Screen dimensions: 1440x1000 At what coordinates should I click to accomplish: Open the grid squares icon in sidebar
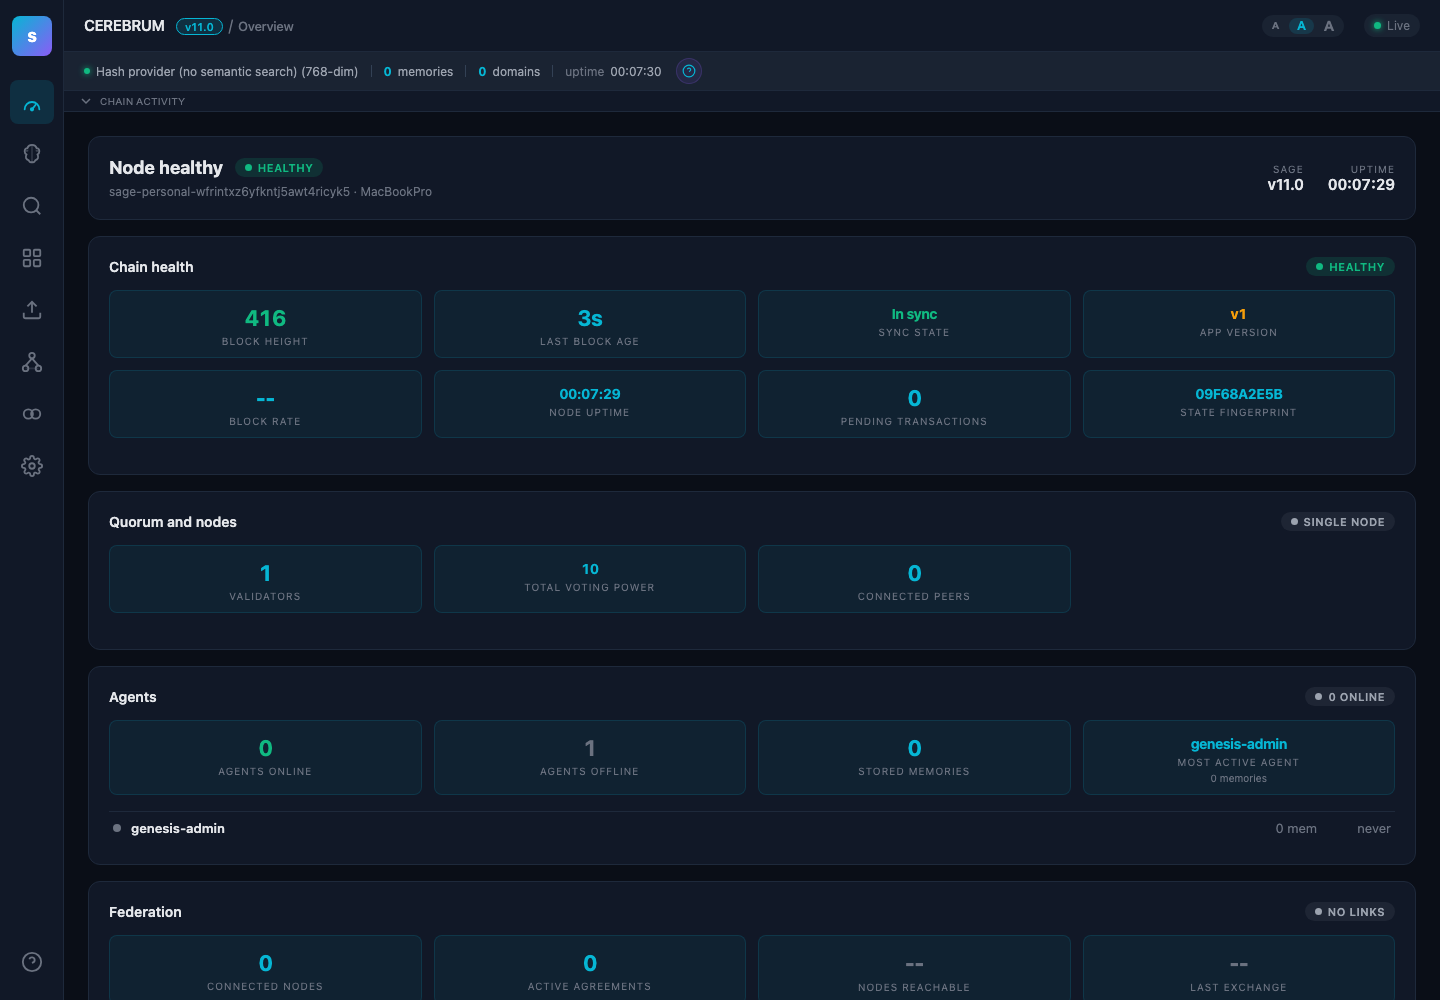pos(32,258)
